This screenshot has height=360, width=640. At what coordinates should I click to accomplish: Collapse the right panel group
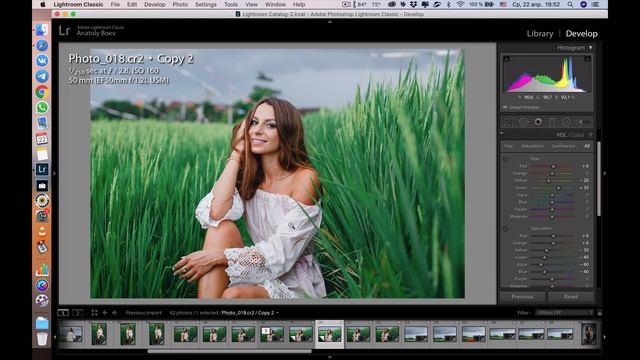coord(604,173)
